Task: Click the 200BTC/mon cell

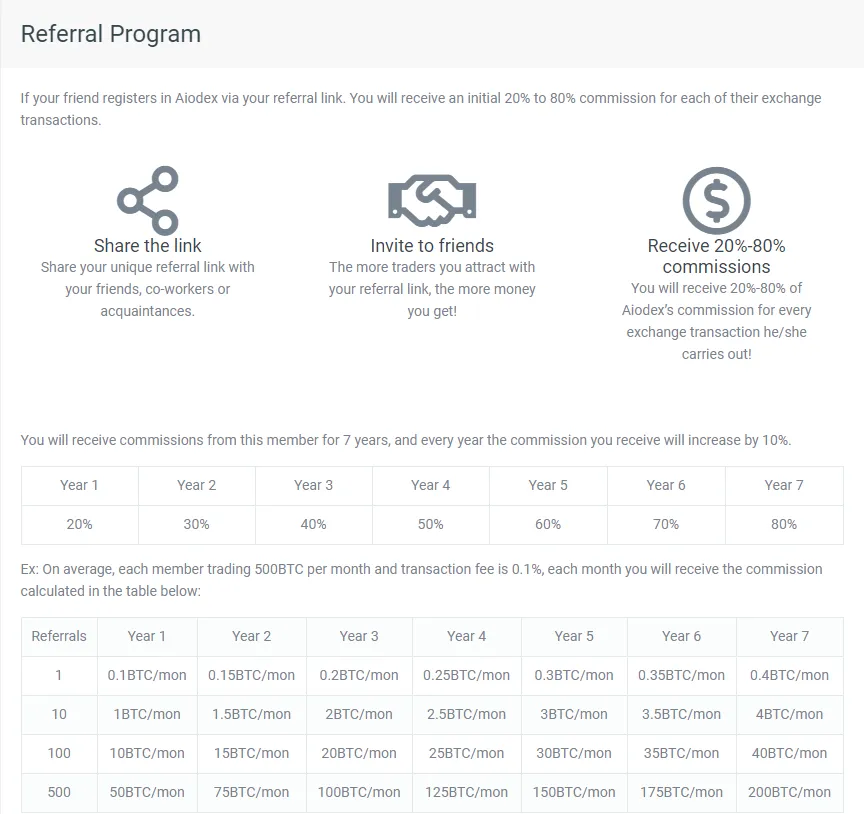Action: click(790, 792)
